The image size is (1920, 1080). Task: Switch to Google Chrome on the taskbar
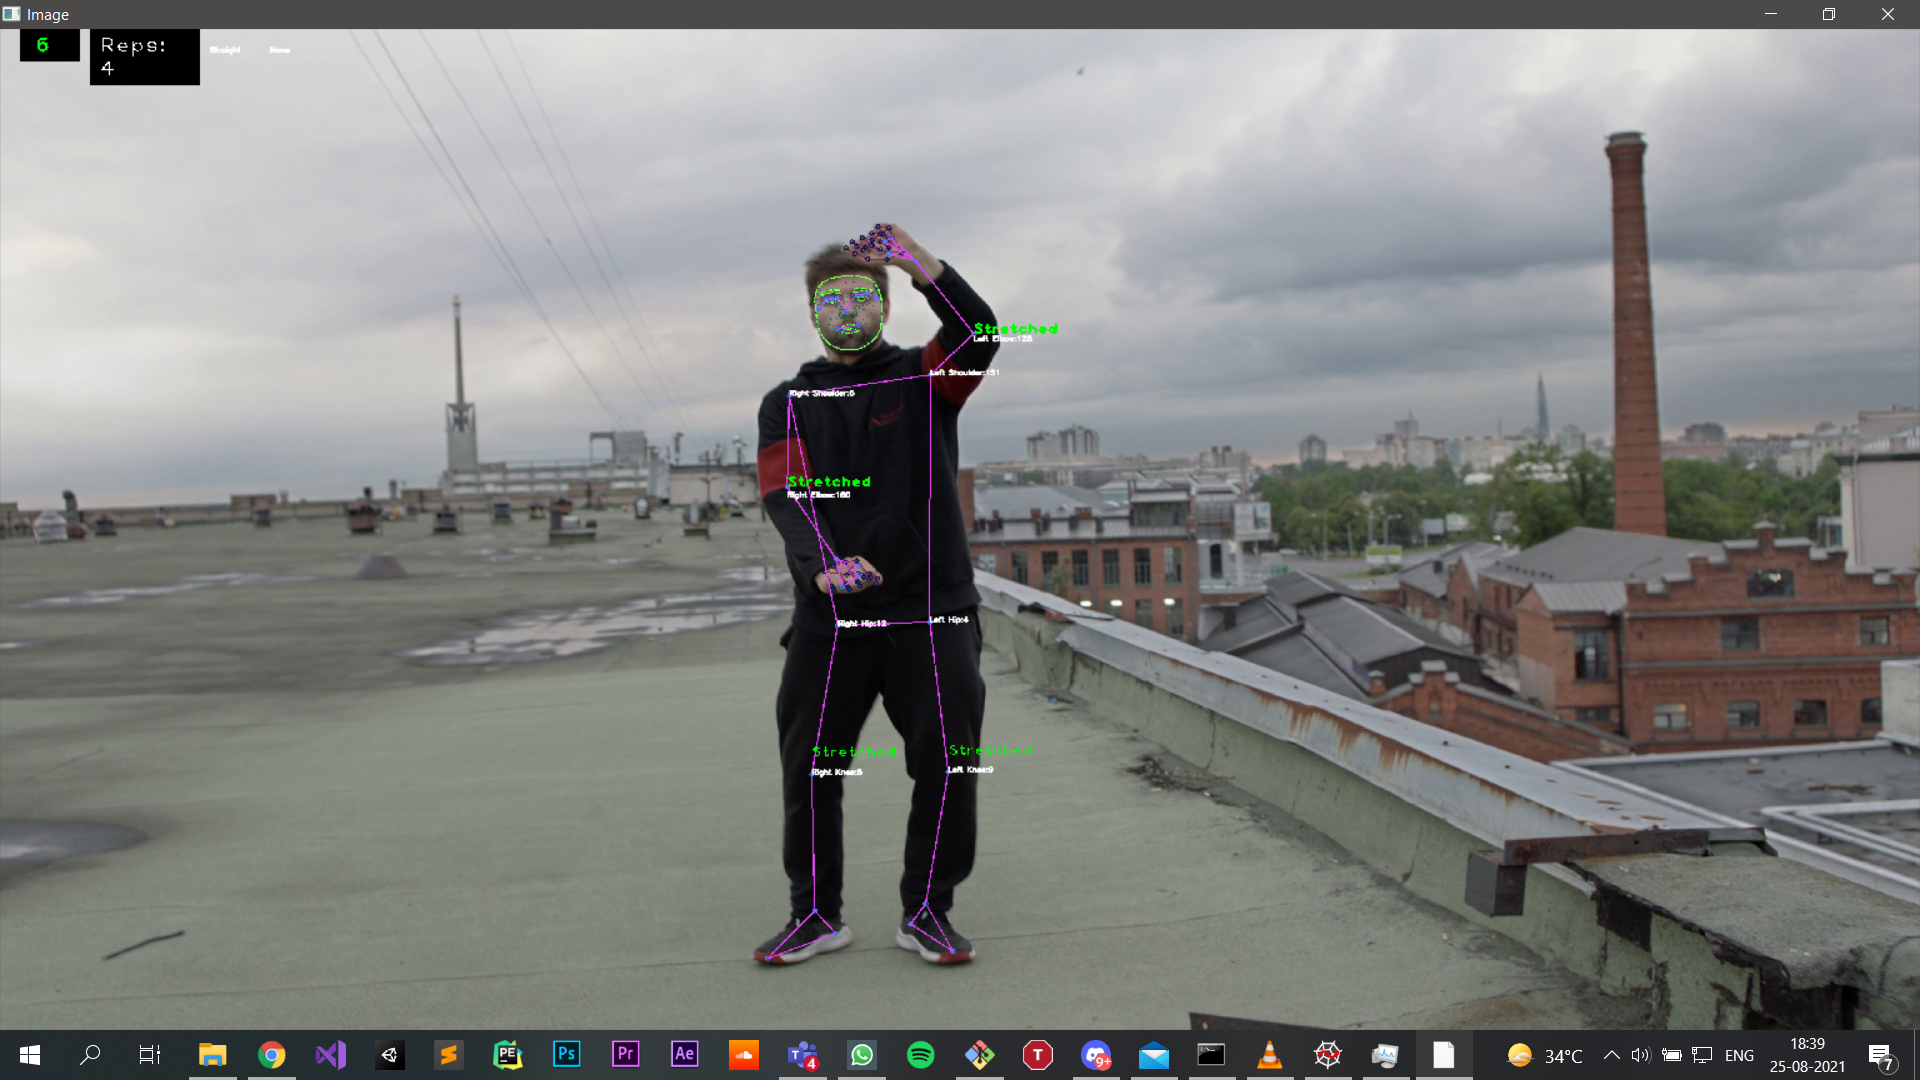pyautogui.click(x=271, y=1055)
